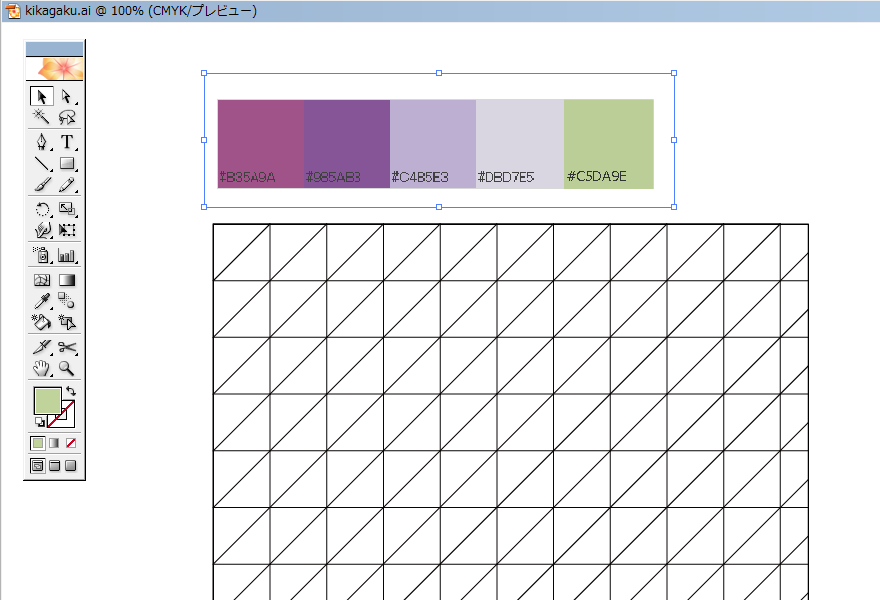Screen dimensions: 880x600
Task: Select the Blend tool
Action: point(67,301)
